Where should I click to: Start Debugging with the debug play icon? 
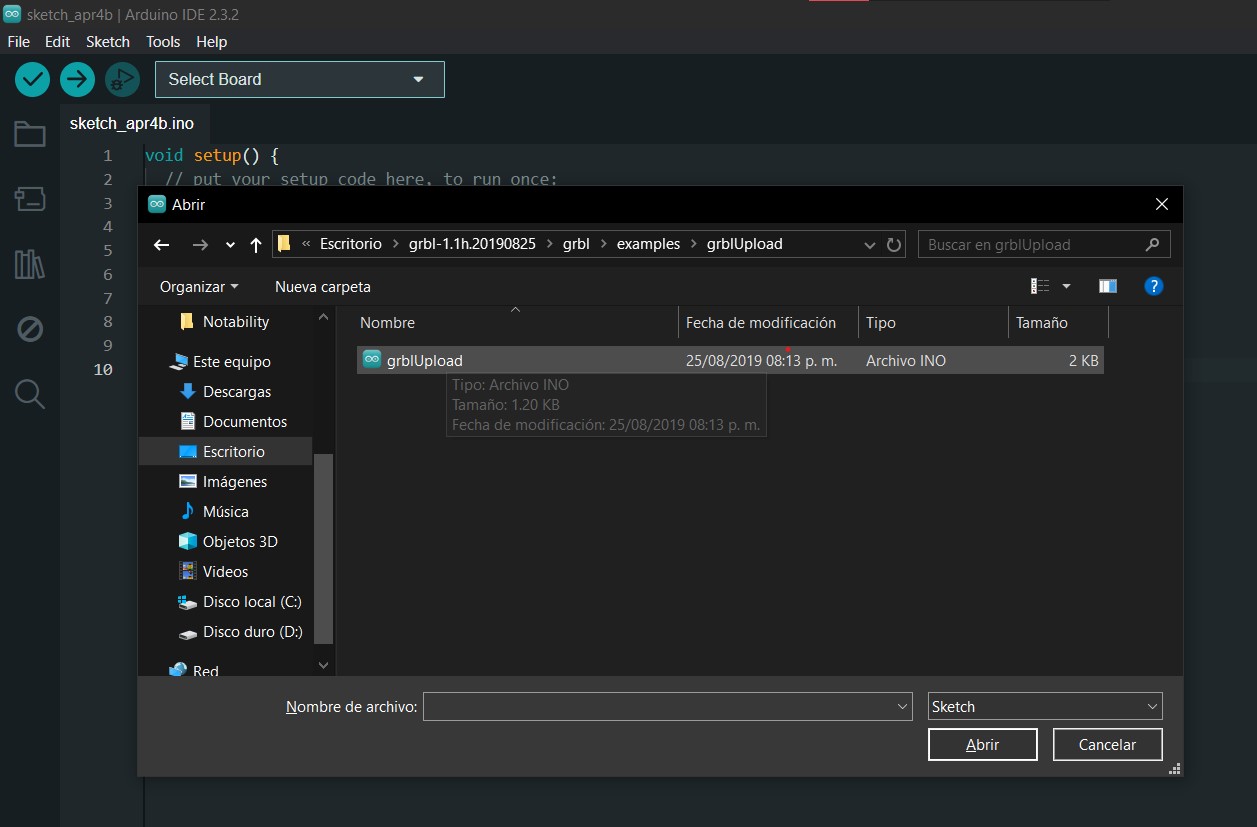[122, 79]
